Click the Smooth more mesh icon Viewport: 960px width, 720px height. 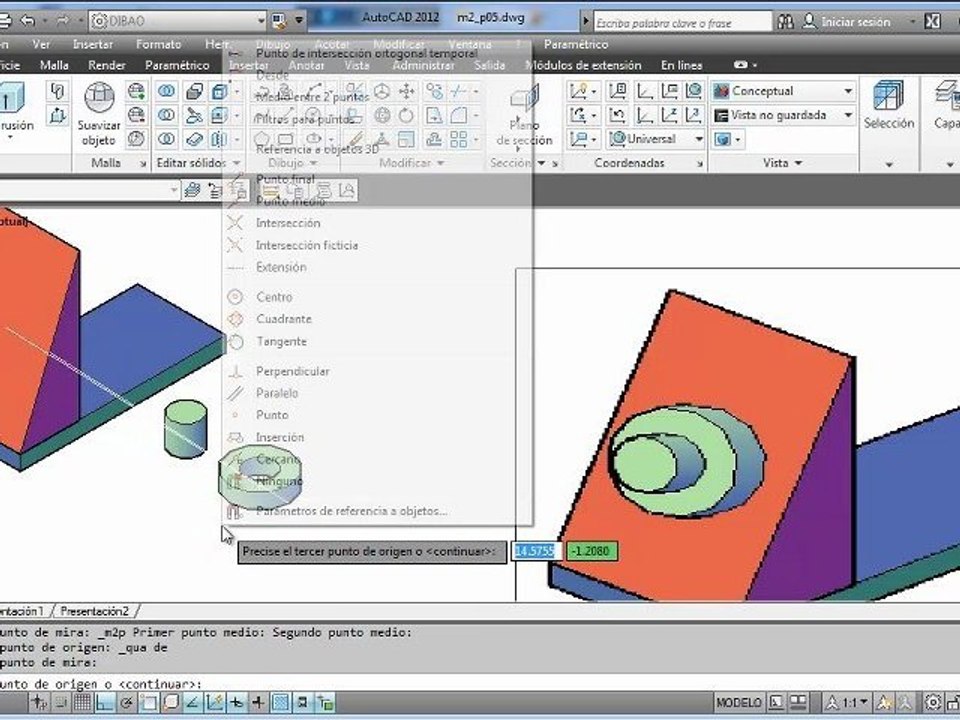(136, 91)
